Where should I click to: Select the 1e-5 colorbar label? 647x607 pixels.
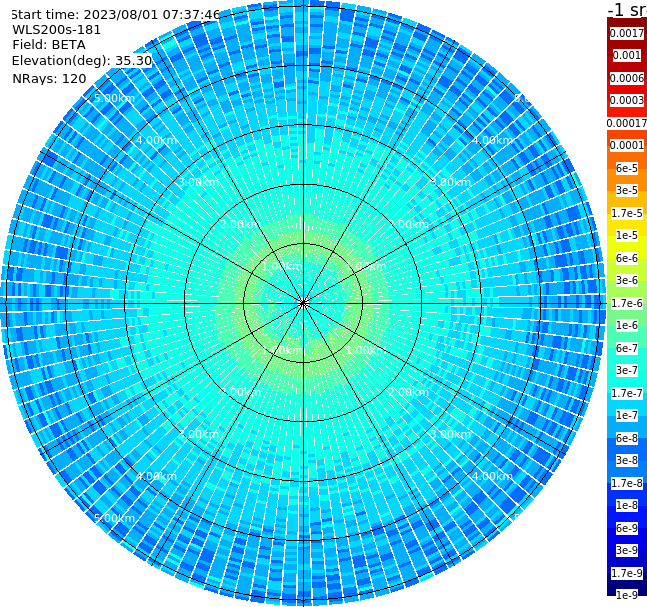point(627,235)
